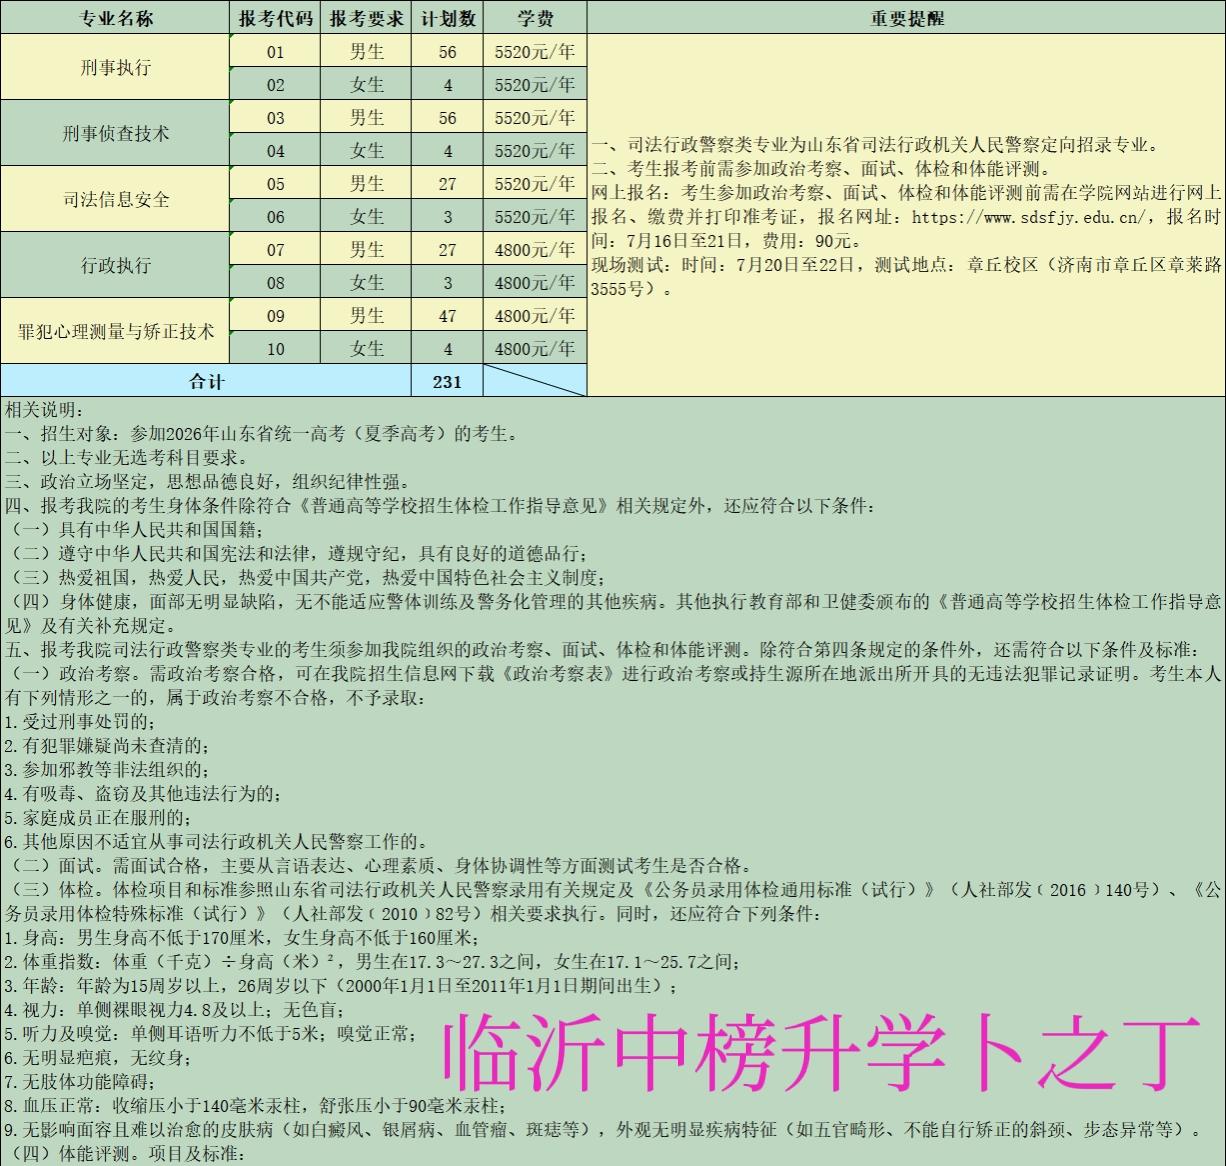Click the line about 2026年山东省统一高考

click(x=262, y=434)
